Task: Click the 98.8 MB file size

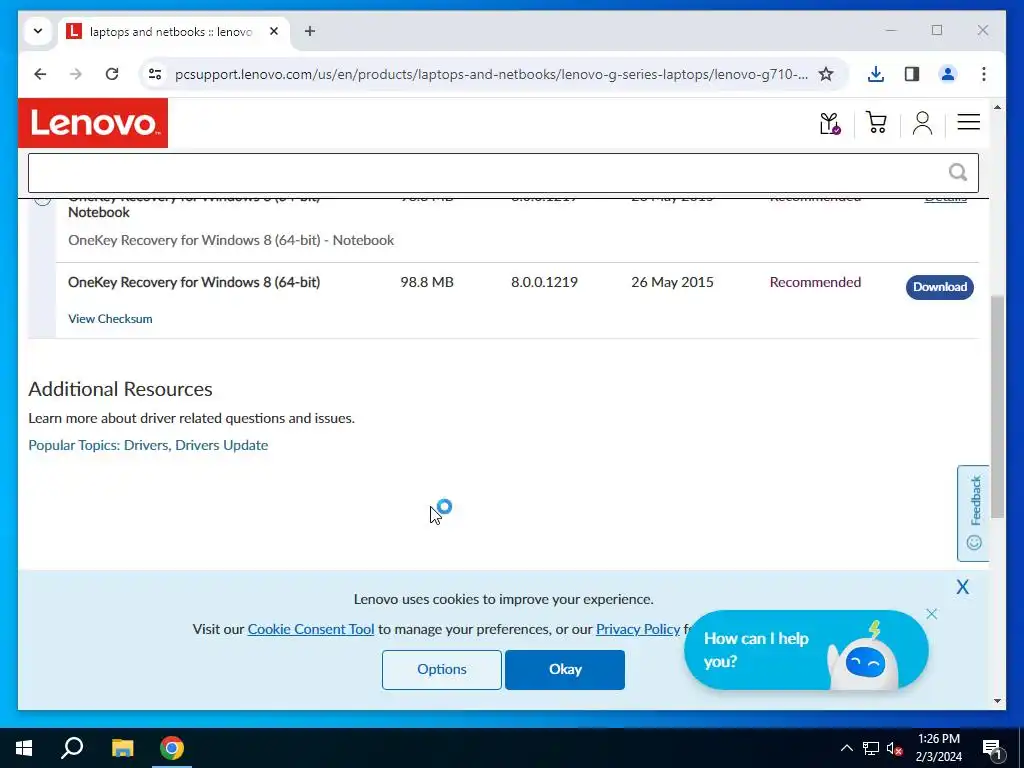Action: click(427, 282)
